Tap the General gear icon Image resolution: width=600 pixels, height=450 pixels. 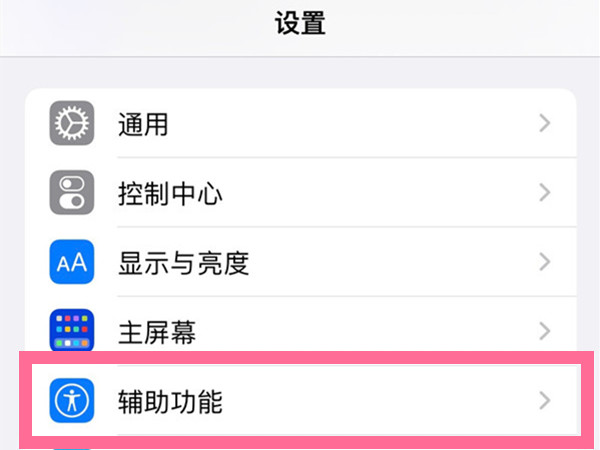pyautogui.click(x=71, y=124)
